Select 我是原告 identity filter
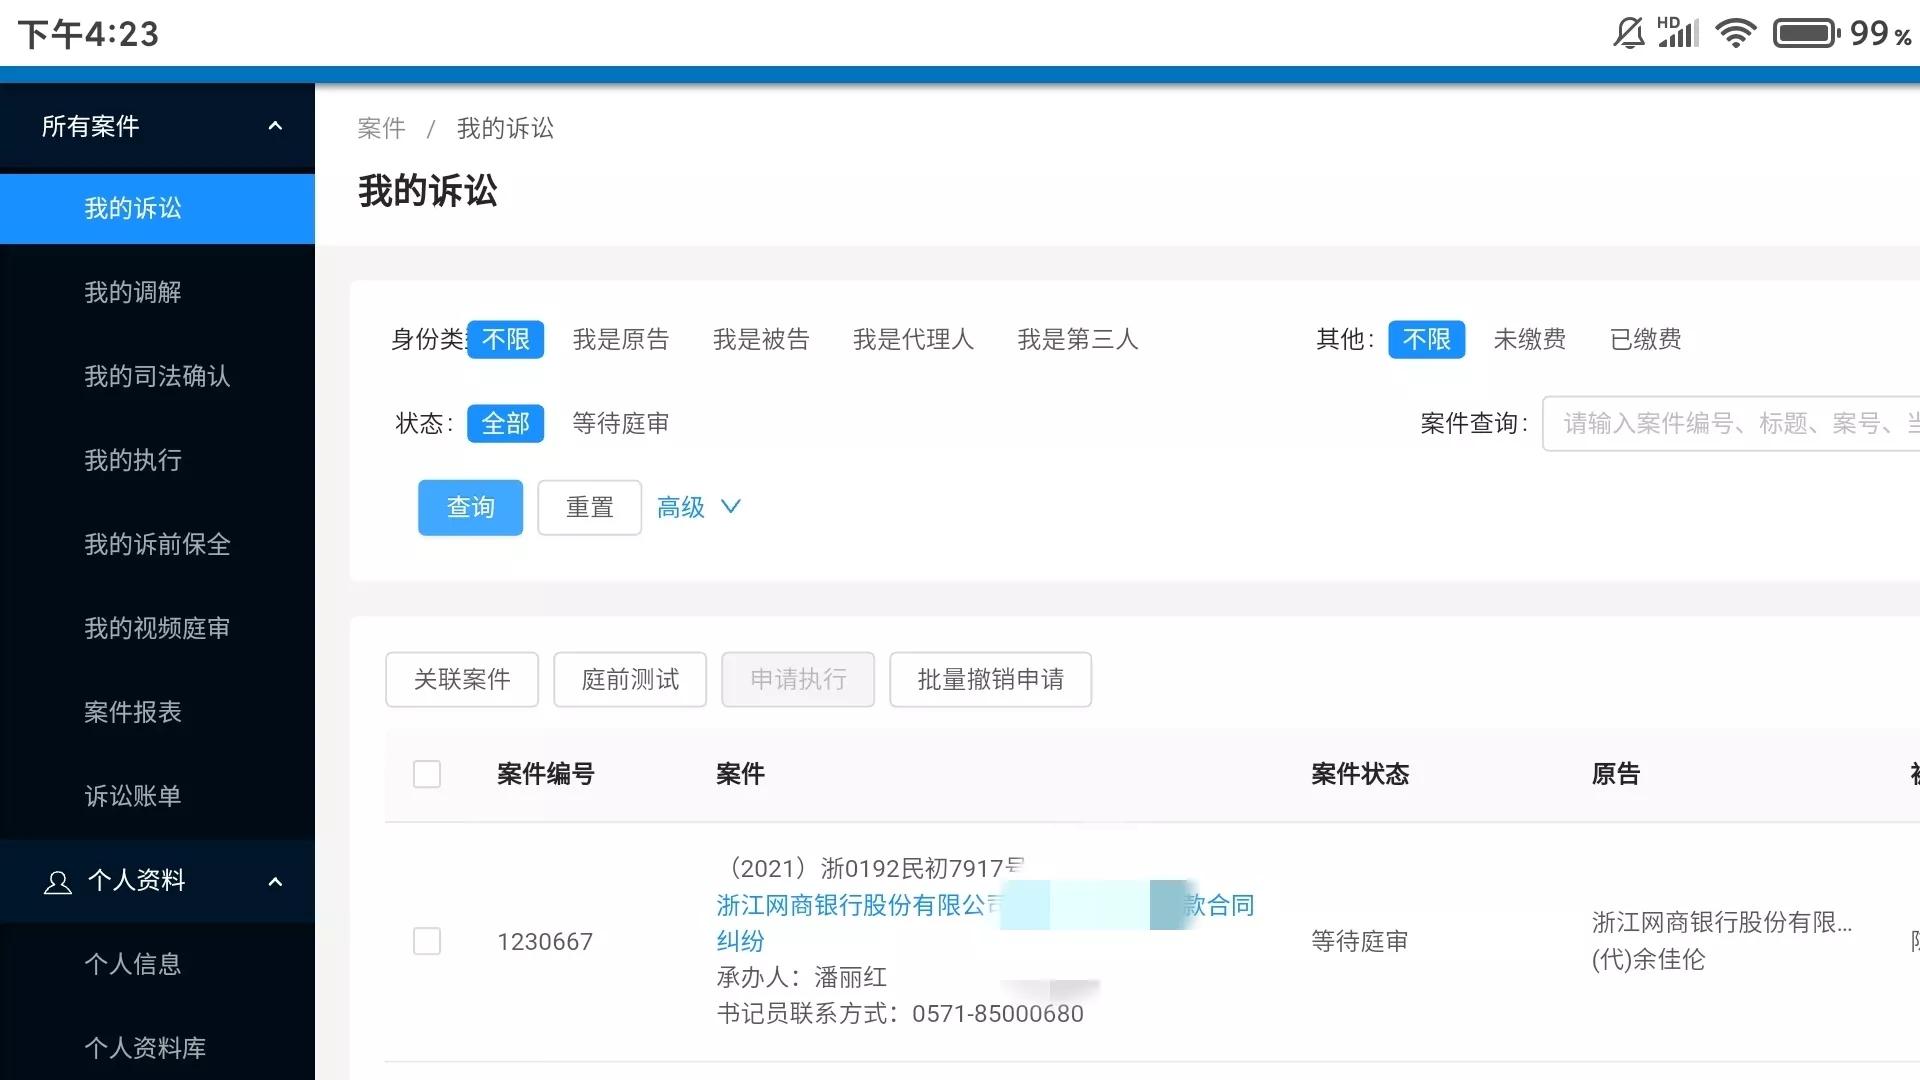The height and width of the screenshot is (1080, 1920). [621, 339]
